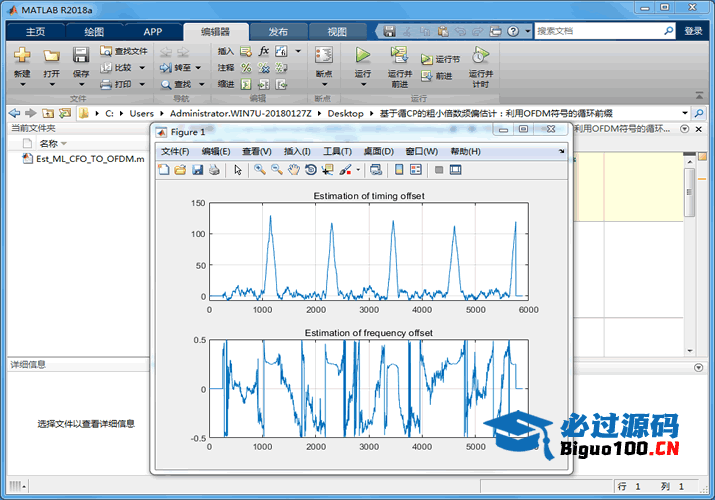Click the New (新建) plus icon
This screenshot has height=500, width=715.
coord(22,55)
